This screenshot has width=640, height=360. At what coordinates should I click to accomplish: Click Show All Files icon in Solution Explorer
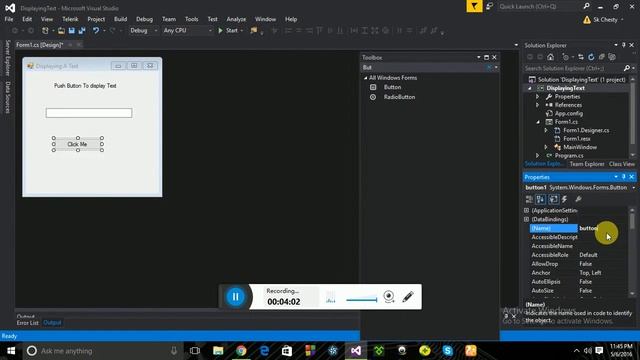point(612,57)
